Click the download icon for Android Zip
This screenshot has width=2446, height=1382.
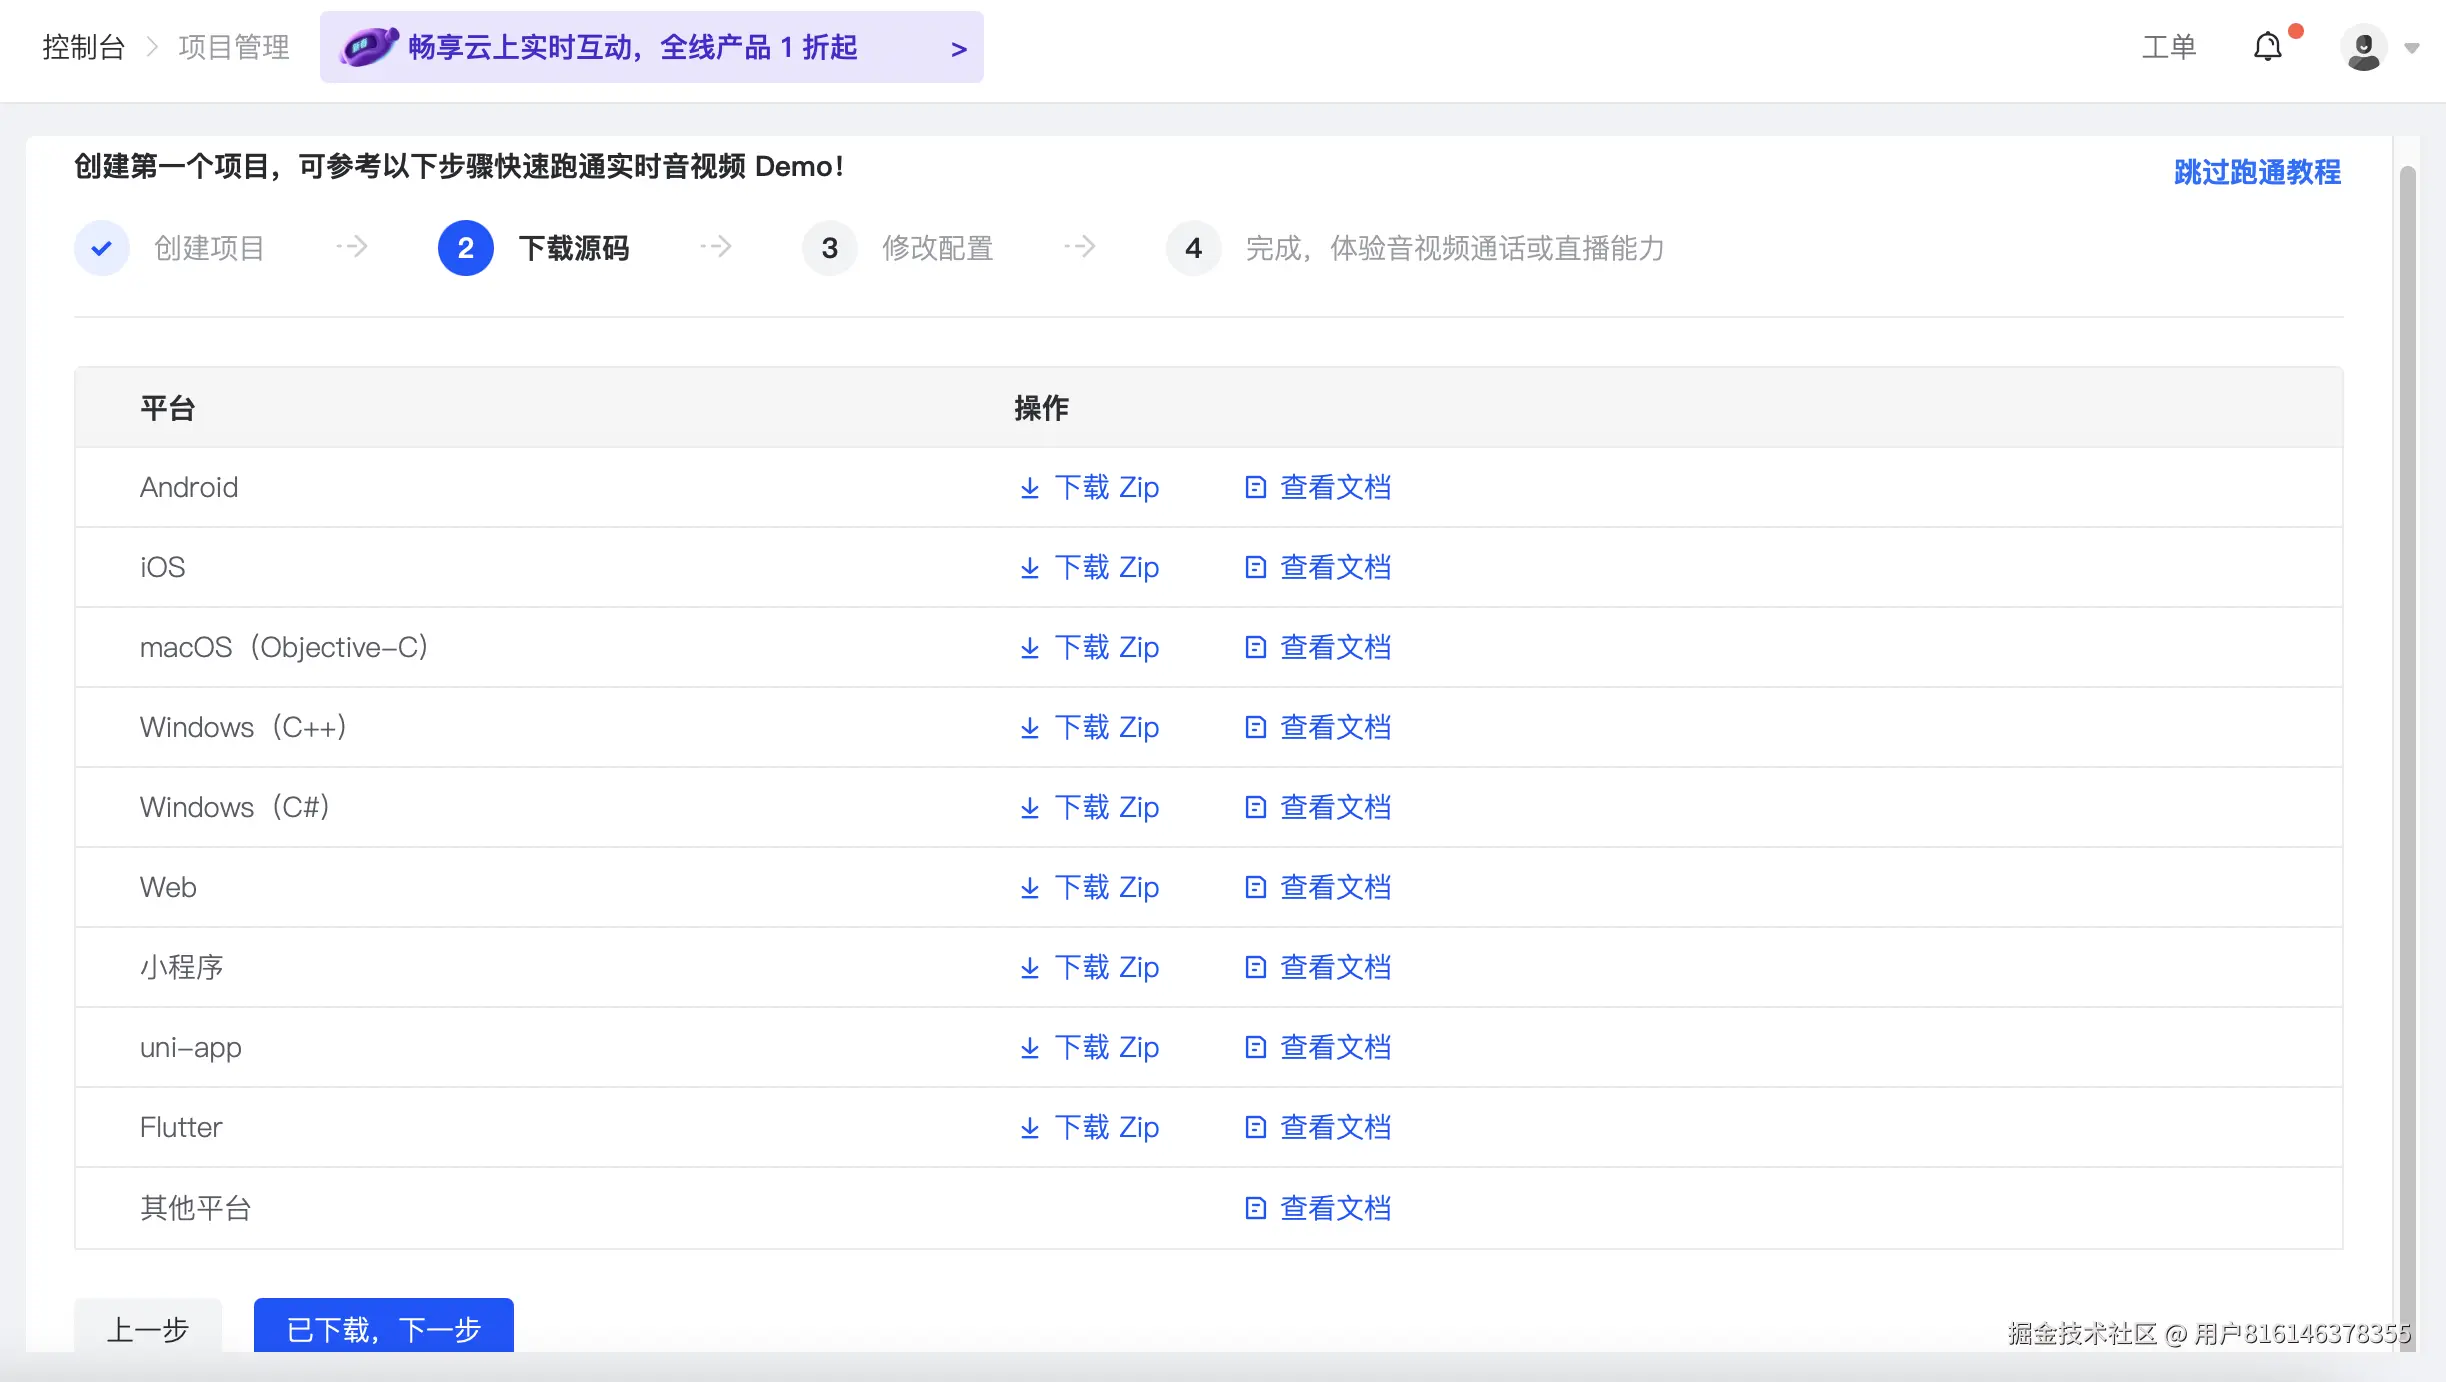click(1029, 488)
